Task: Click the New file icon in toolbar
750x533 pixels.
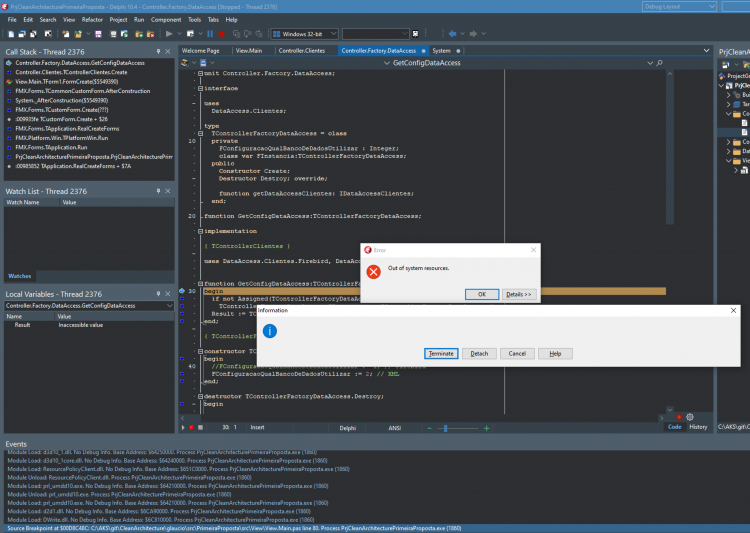Action: tap(11, 34)
